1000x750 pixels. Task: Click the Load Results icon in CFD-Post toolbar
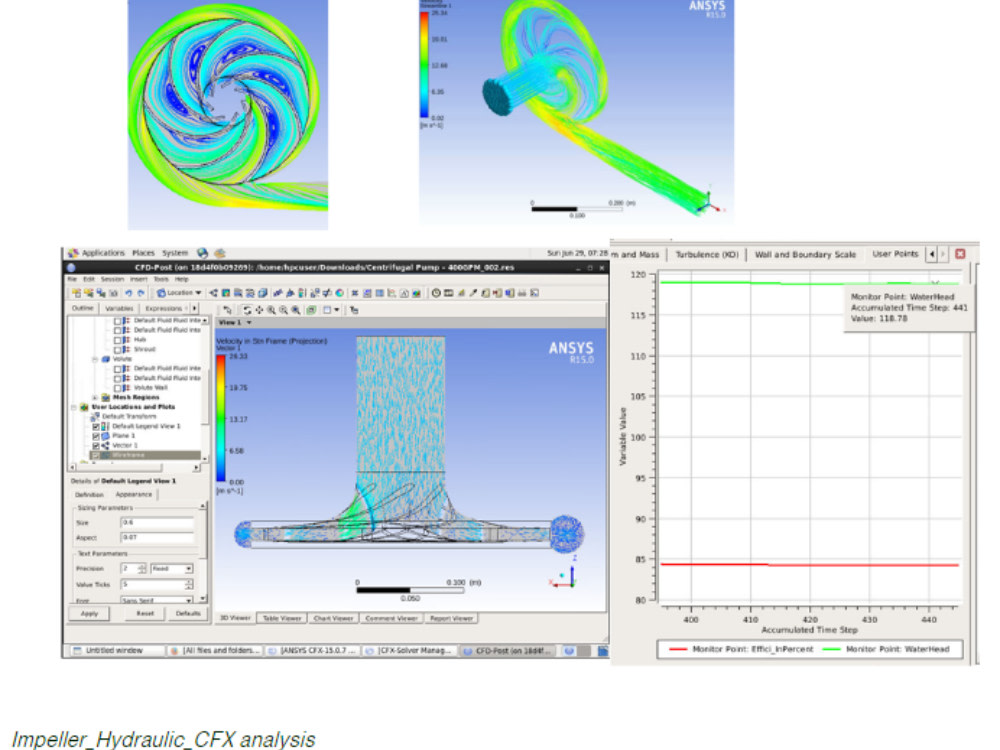click(76, 293)
